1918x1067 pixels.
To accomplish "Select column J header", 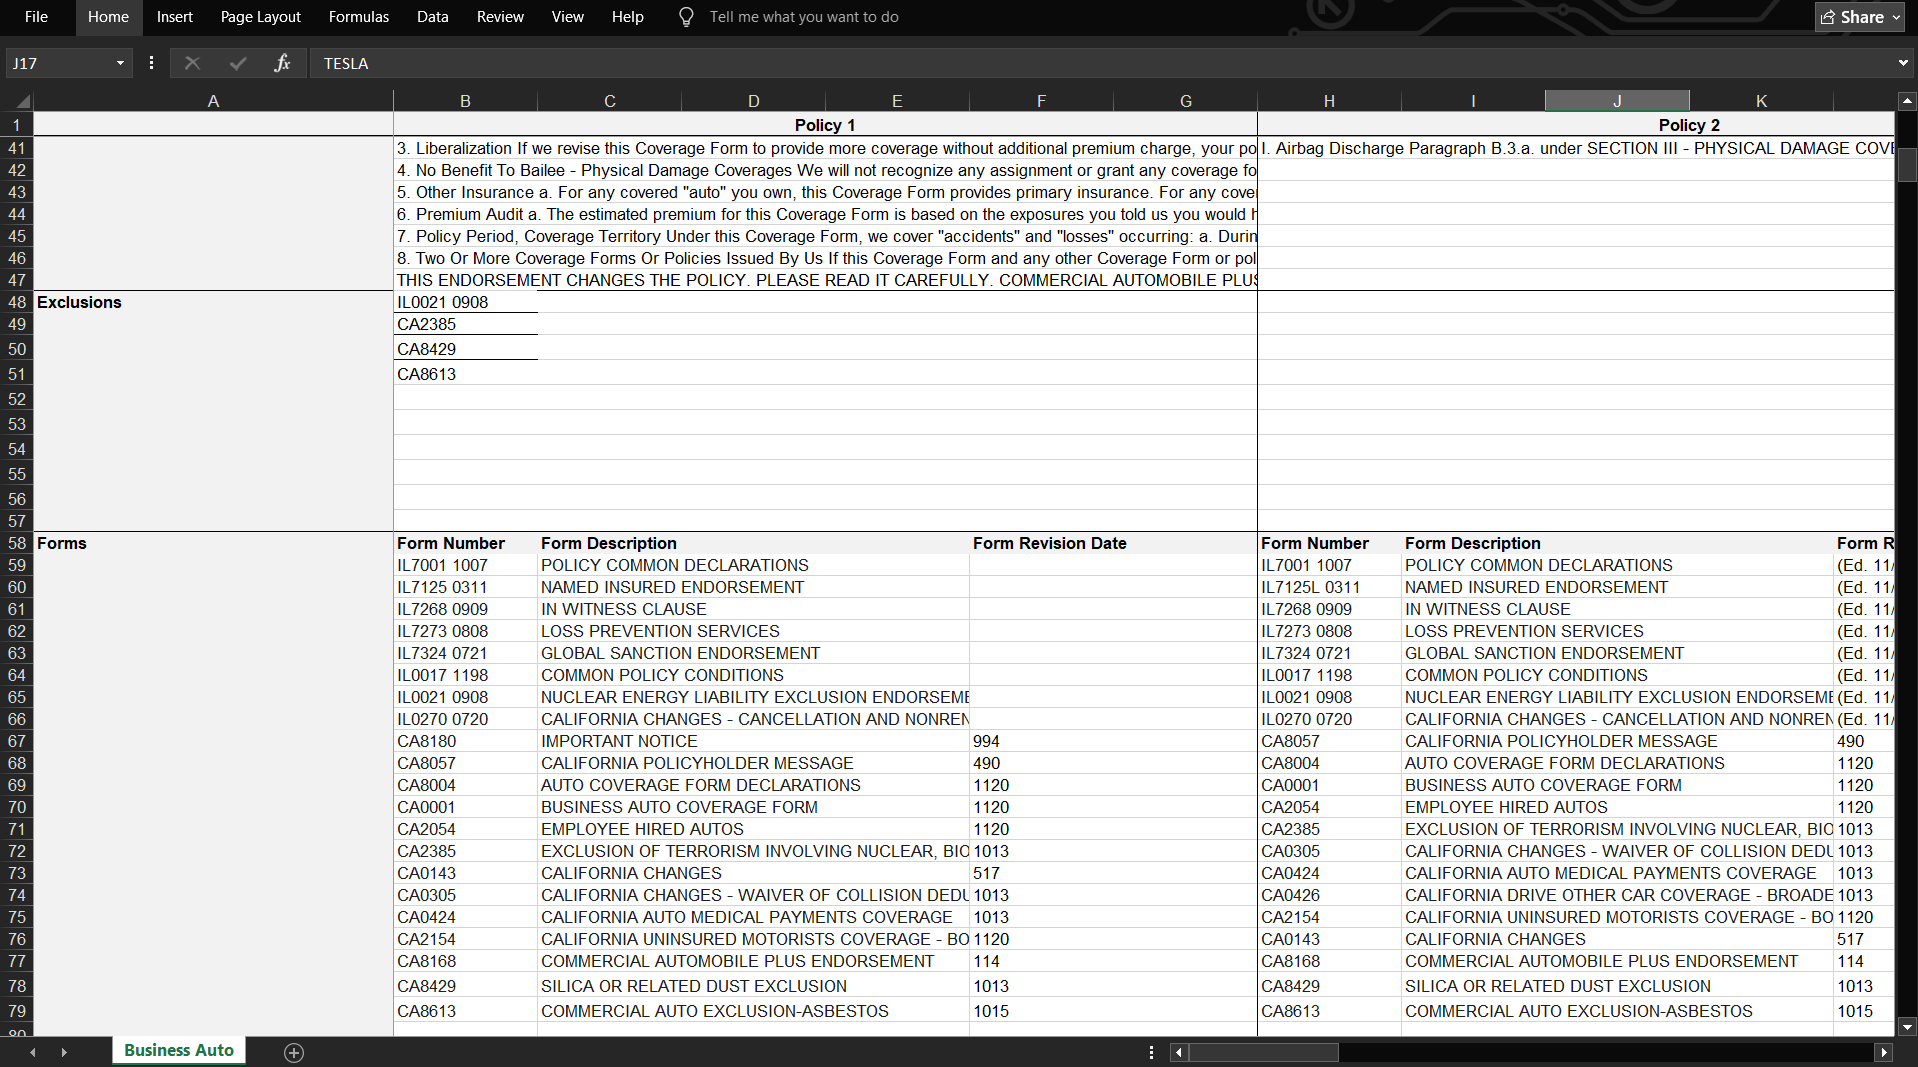I will click(x=1617, y=101).
